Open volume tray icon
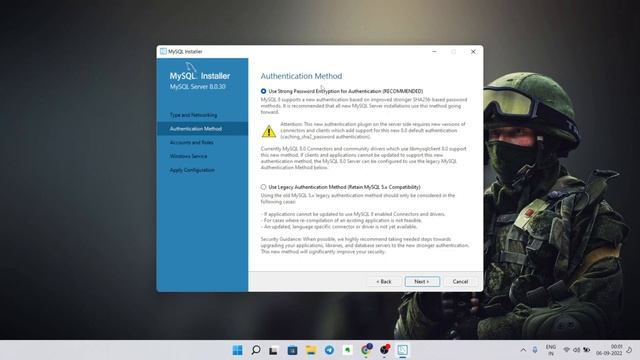Image resolution: width=640 pixels, height=360 pixels. pyautogui.click(x=576, y=350)
